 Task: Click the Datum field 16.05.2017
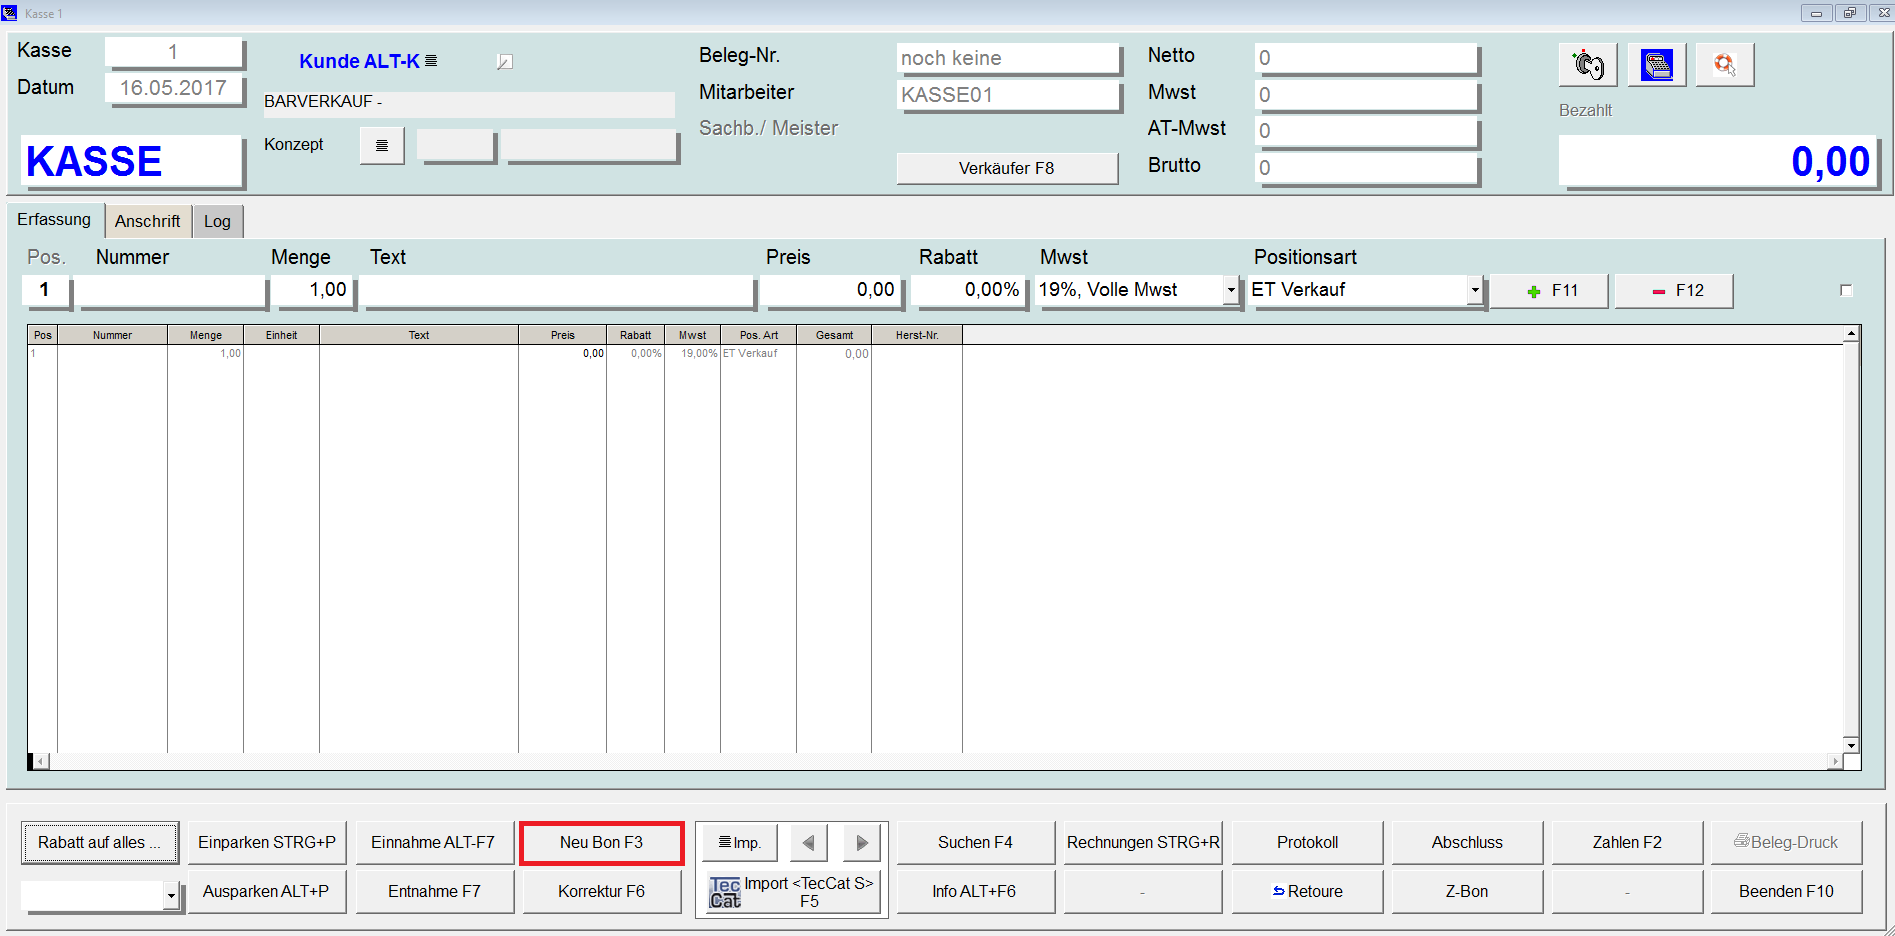(x=173, y=89)
